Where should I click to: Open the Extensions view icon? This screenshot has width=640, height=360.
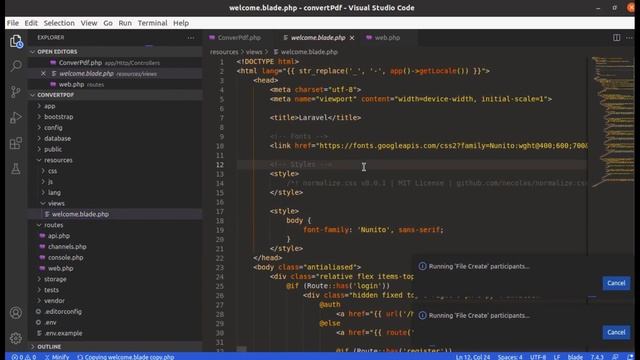coord(16,143)
